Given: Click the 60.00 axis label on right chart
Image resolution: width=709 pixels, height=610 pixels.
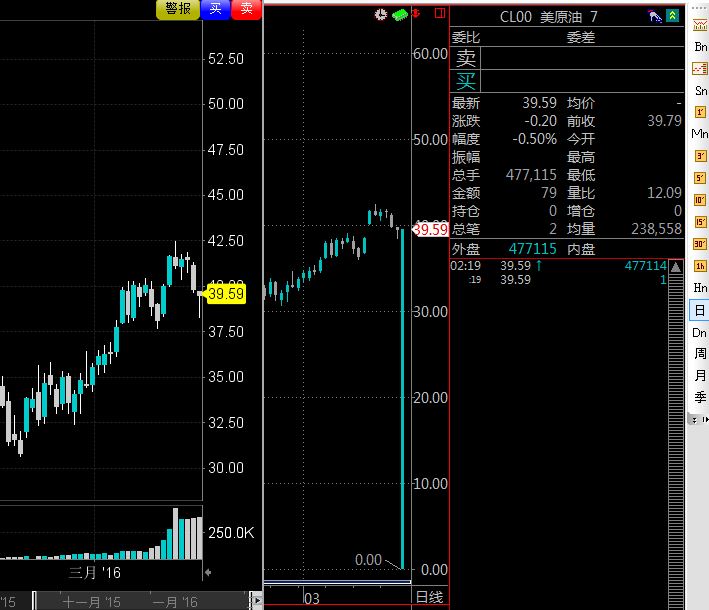Looking at the screenshot, I should point(430,54).
